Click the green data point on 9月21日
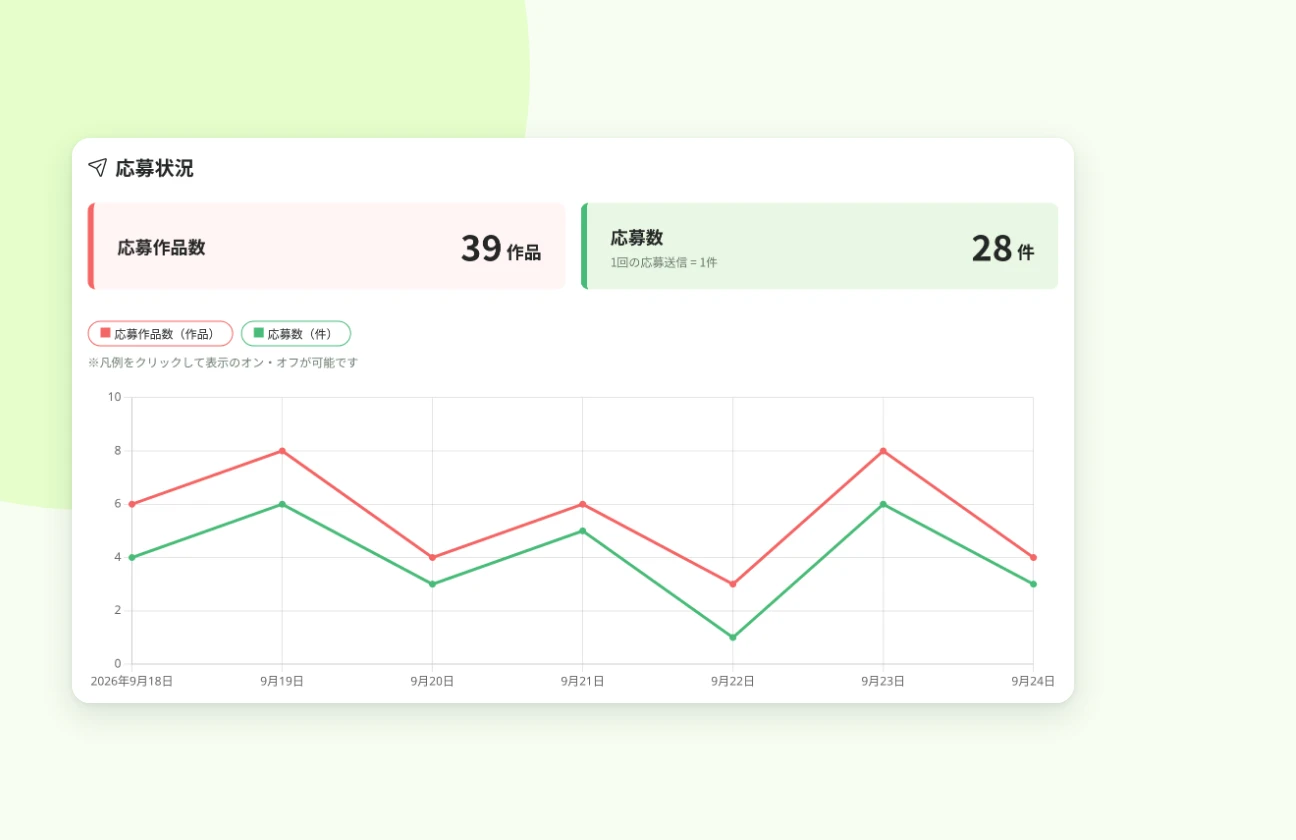The width and height of the screenshot is (1296, 840). click(583, 531)
